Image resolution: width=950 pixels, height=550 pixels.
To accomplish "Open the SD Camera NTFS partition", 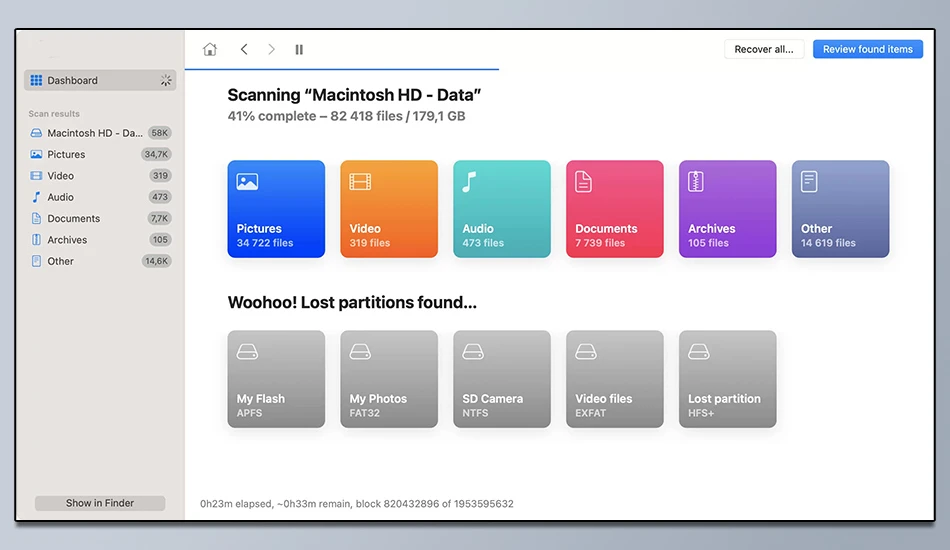I will point(502,379).
